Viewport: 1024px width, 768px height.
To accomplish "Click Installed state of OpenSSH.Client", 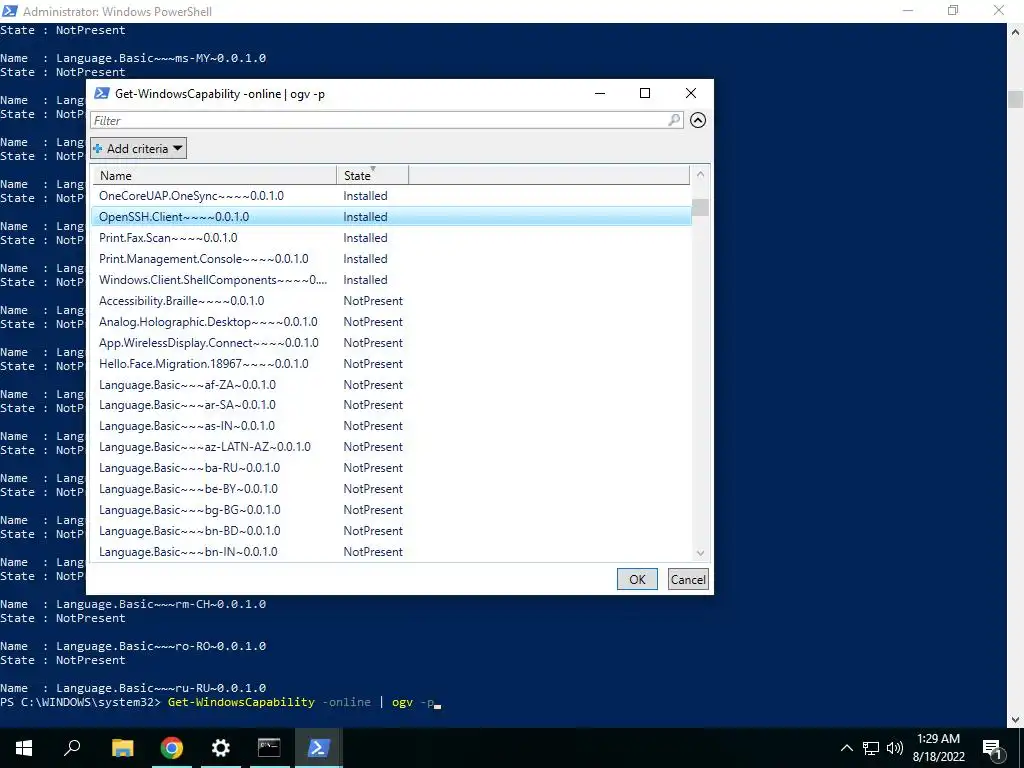I will [365, 217].
